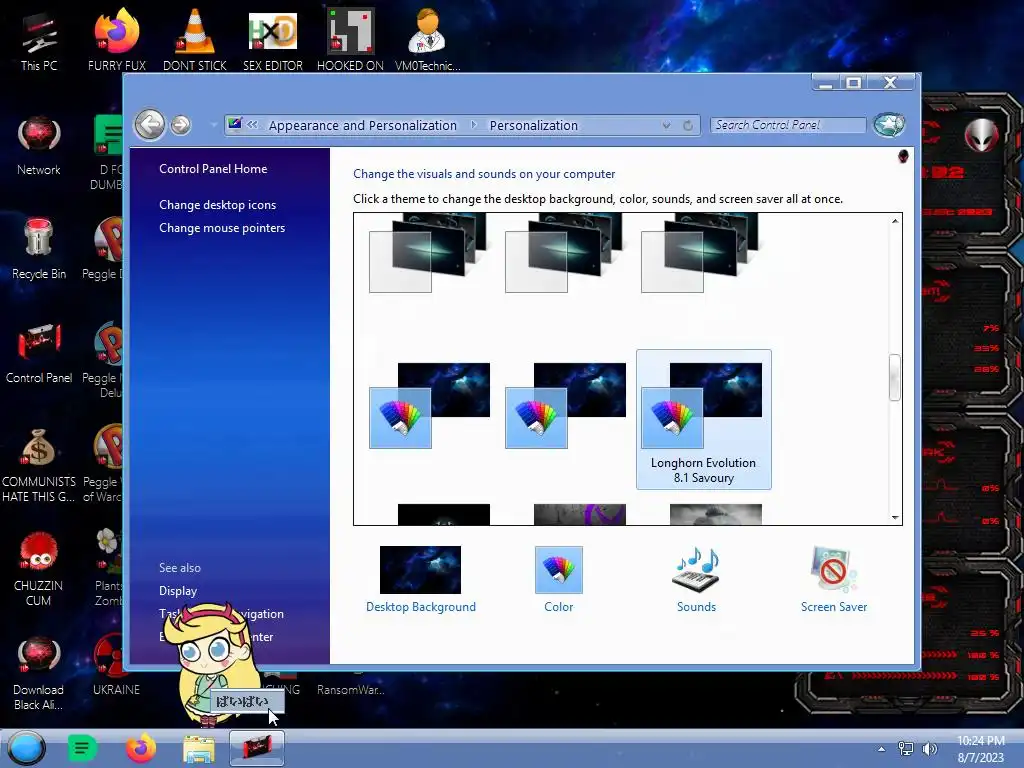The height and width of the screenshot is (768, 1024).
Task: Select the active Control Panel taskbar button
Action: tap(257, 748)
